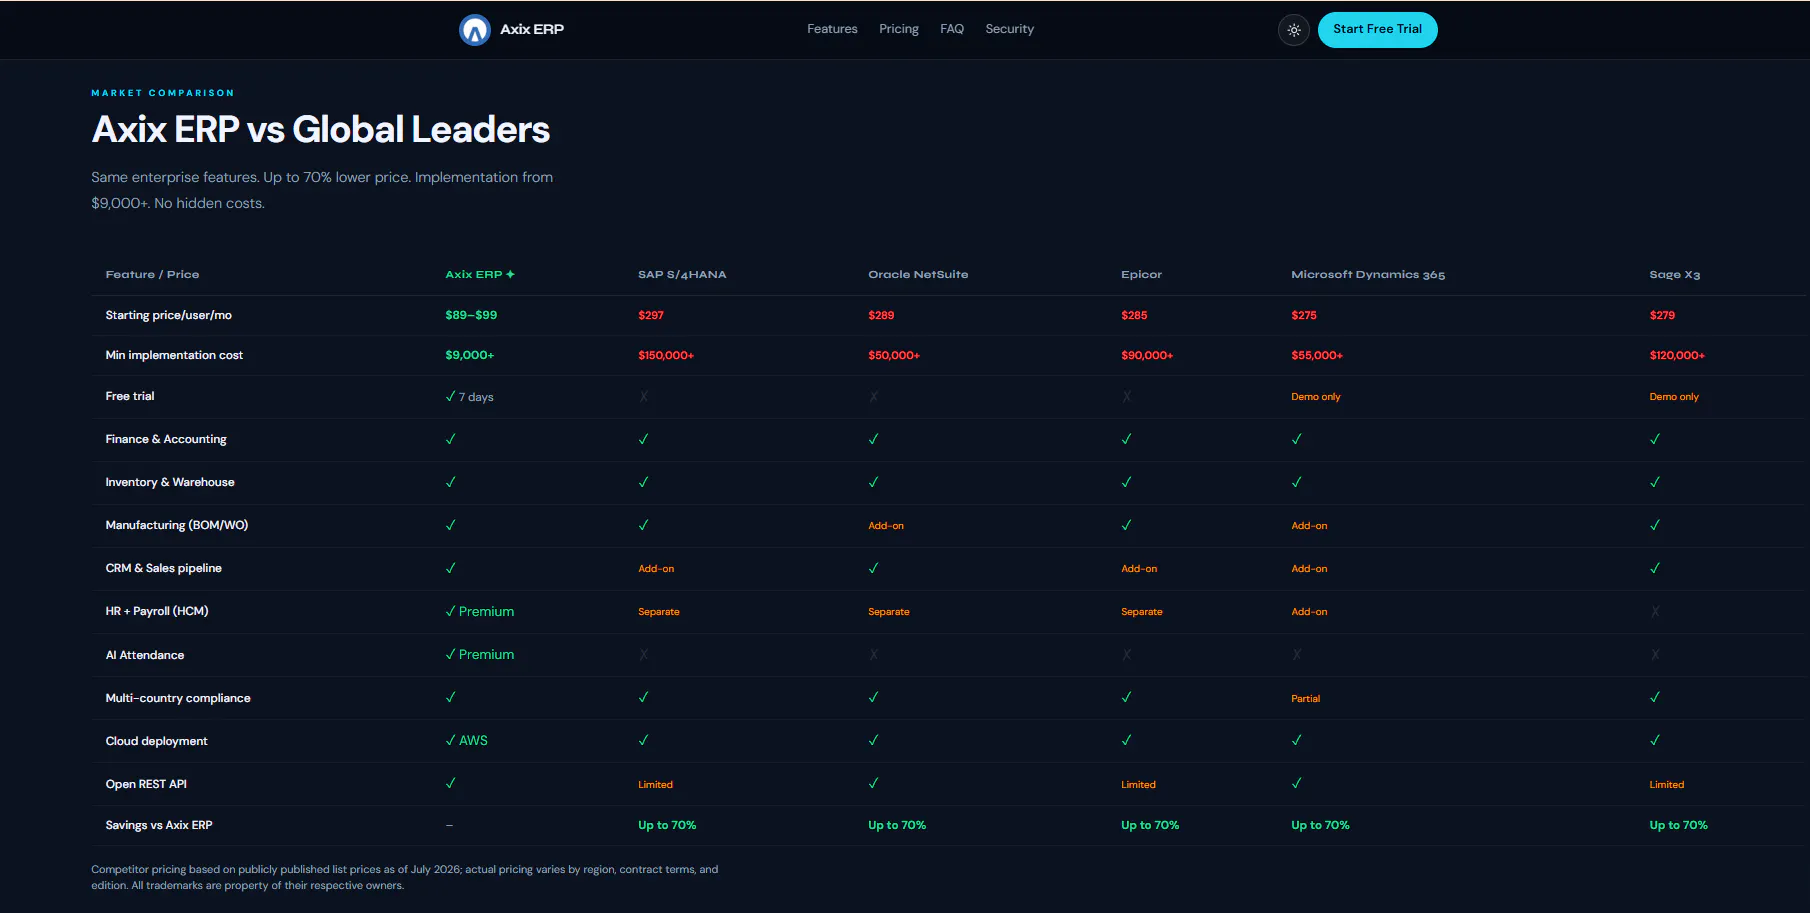Click the 'Epicor' column header
Image resolution: width=1810 pixels, height=913 pixels.
(1141, 274)
